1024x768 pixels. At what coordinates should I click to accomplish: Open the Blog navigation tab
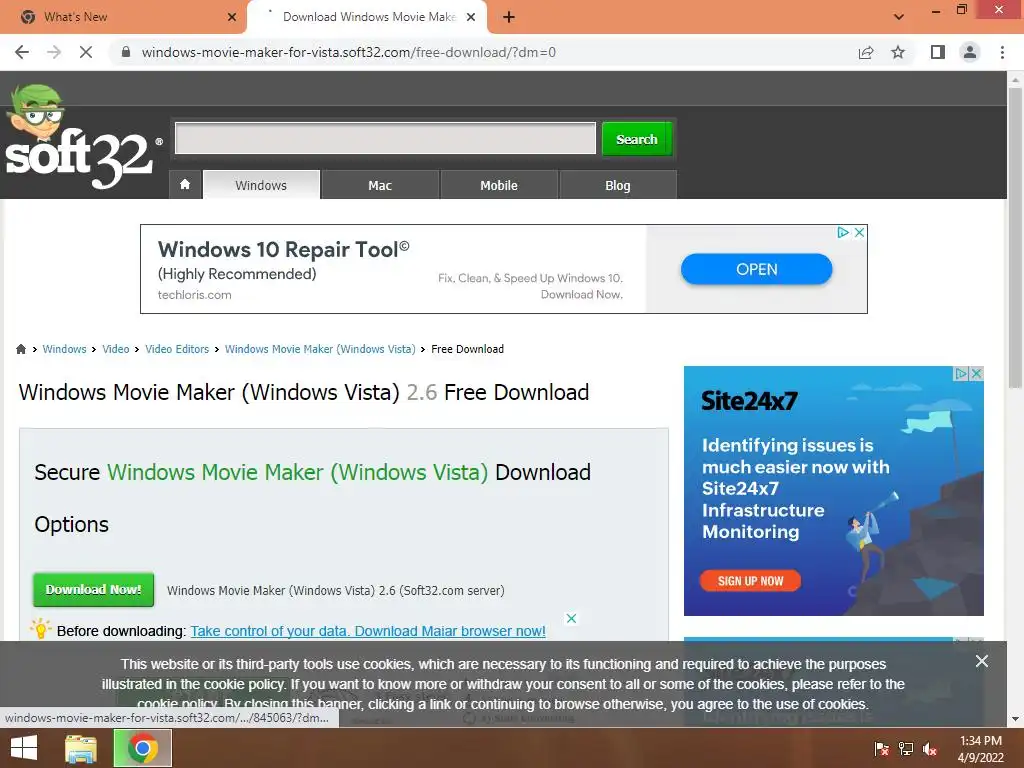tap(618, 185)
